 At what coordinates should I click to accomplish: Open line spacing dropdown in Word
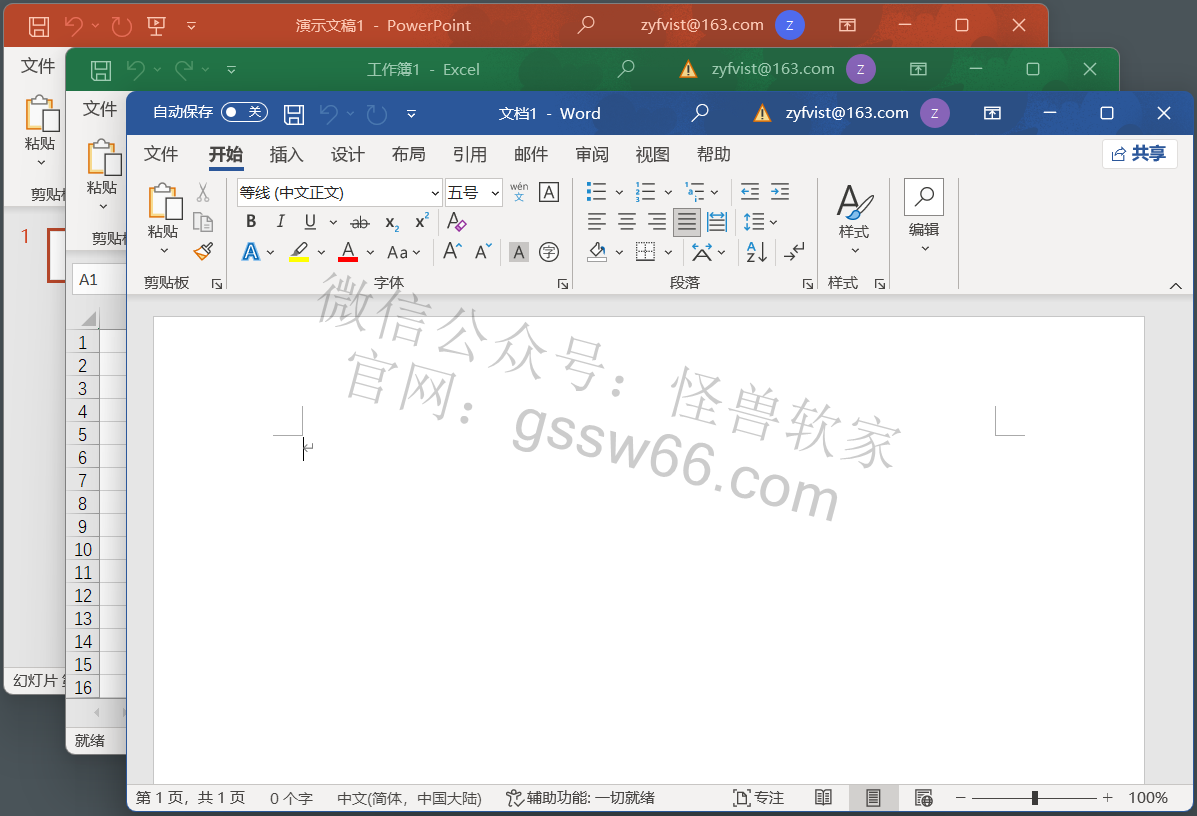click(x=760, y=222)
